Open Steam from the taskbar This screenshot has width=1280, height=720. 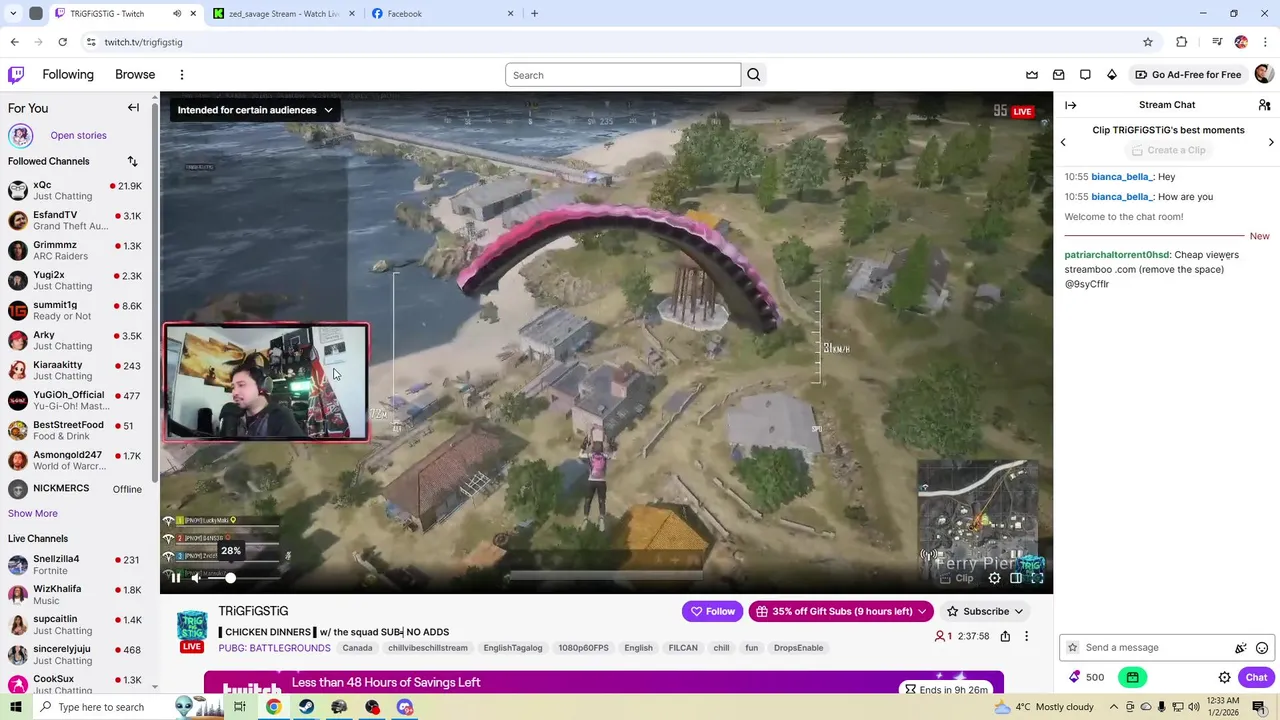tap(306, 707)
